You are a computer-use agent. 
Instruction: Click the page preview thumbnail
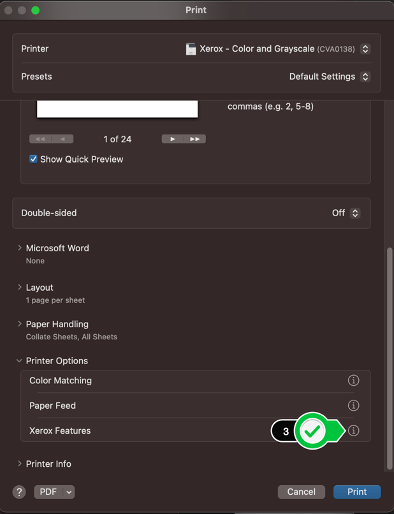coord(117,109)
